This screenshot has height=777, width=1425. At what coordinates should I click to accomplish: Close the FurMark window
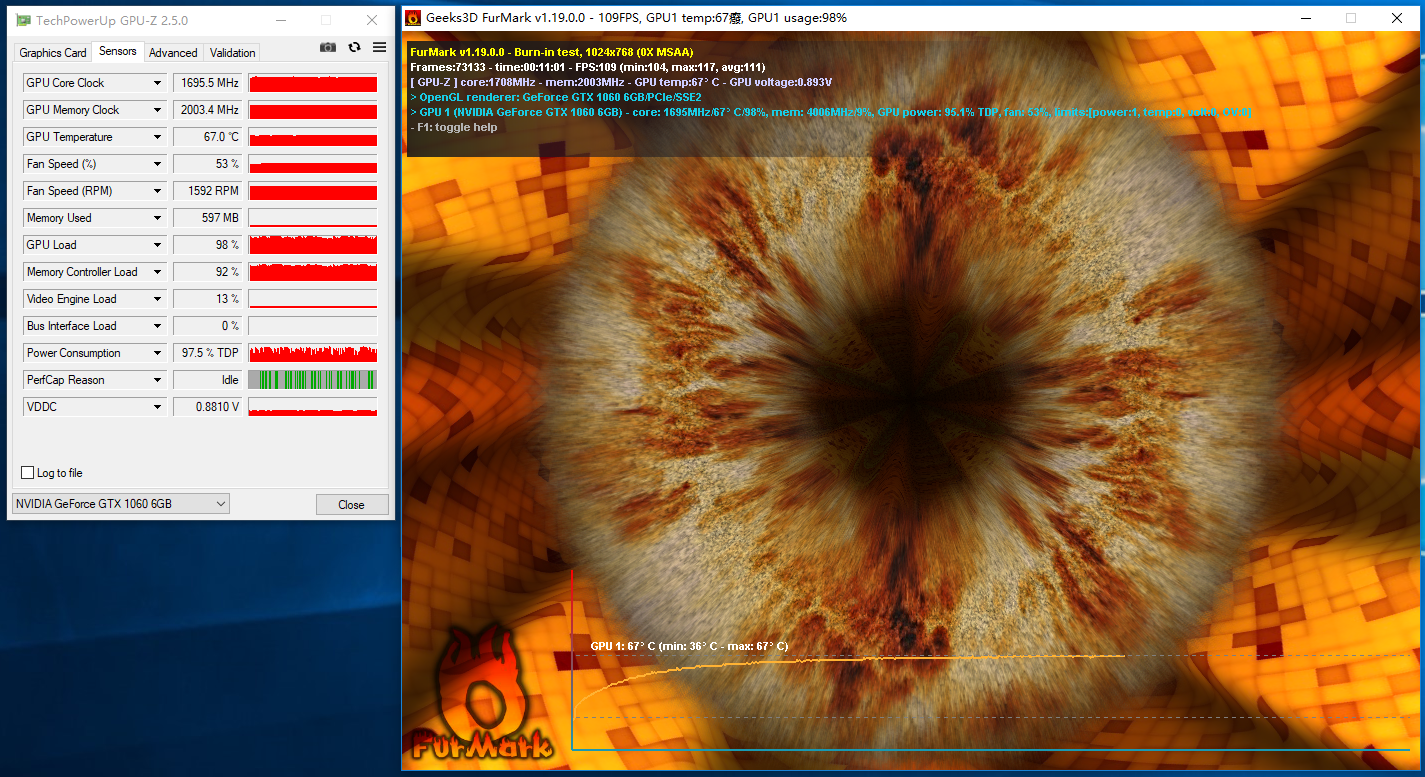pyautogui.click(x=1397, y=18)
